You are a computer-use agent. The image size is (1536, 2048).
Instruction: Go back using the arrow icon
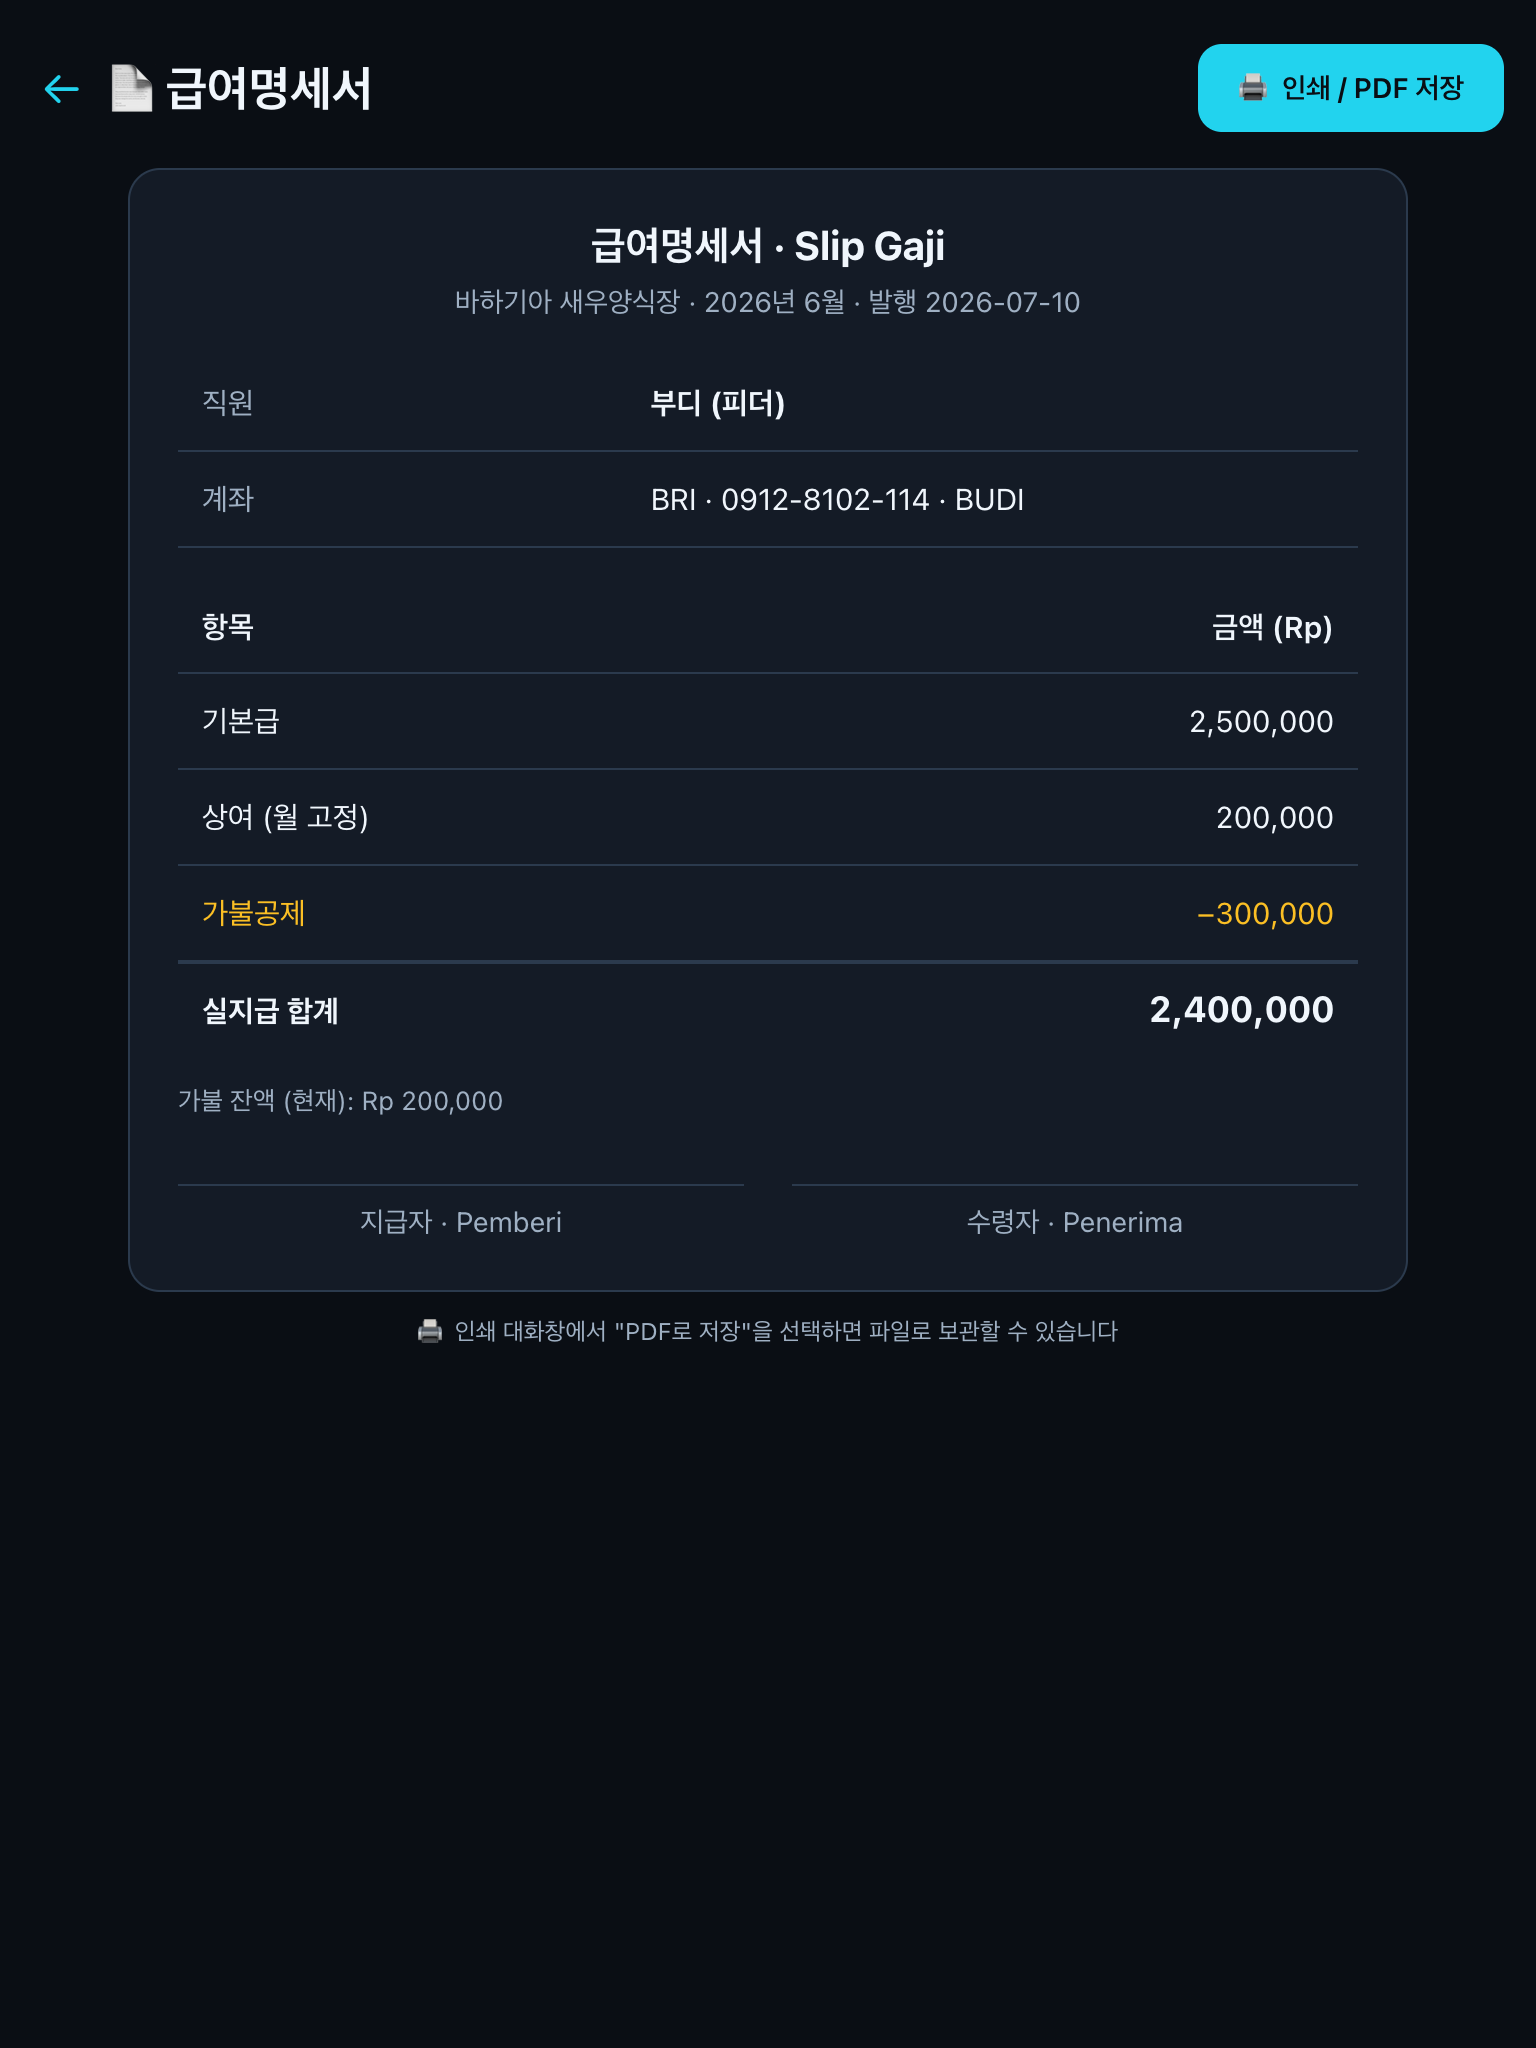(62, 89)
